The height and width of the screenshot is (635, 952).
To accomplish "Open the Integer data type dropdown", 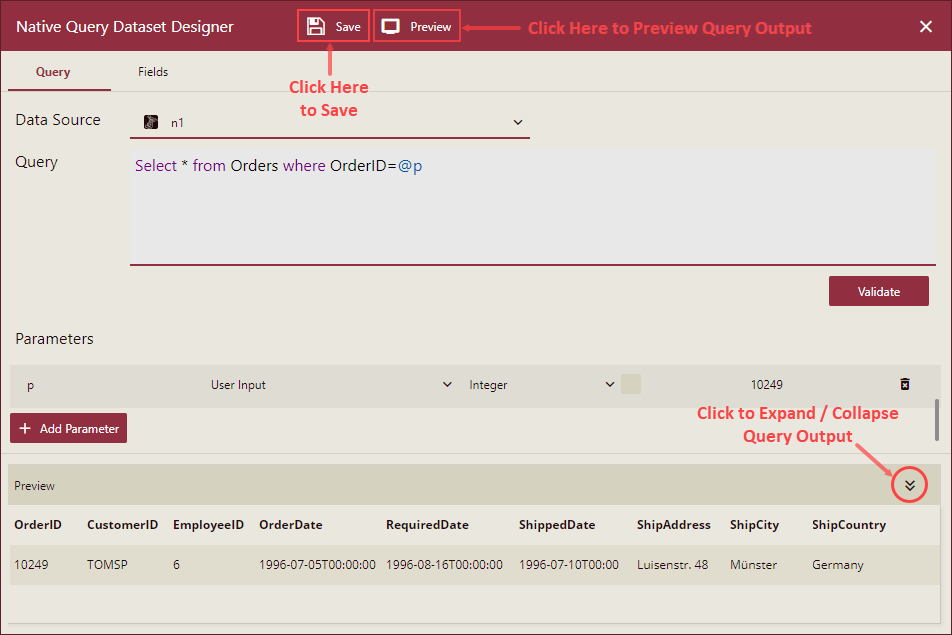I will [610, 384].
